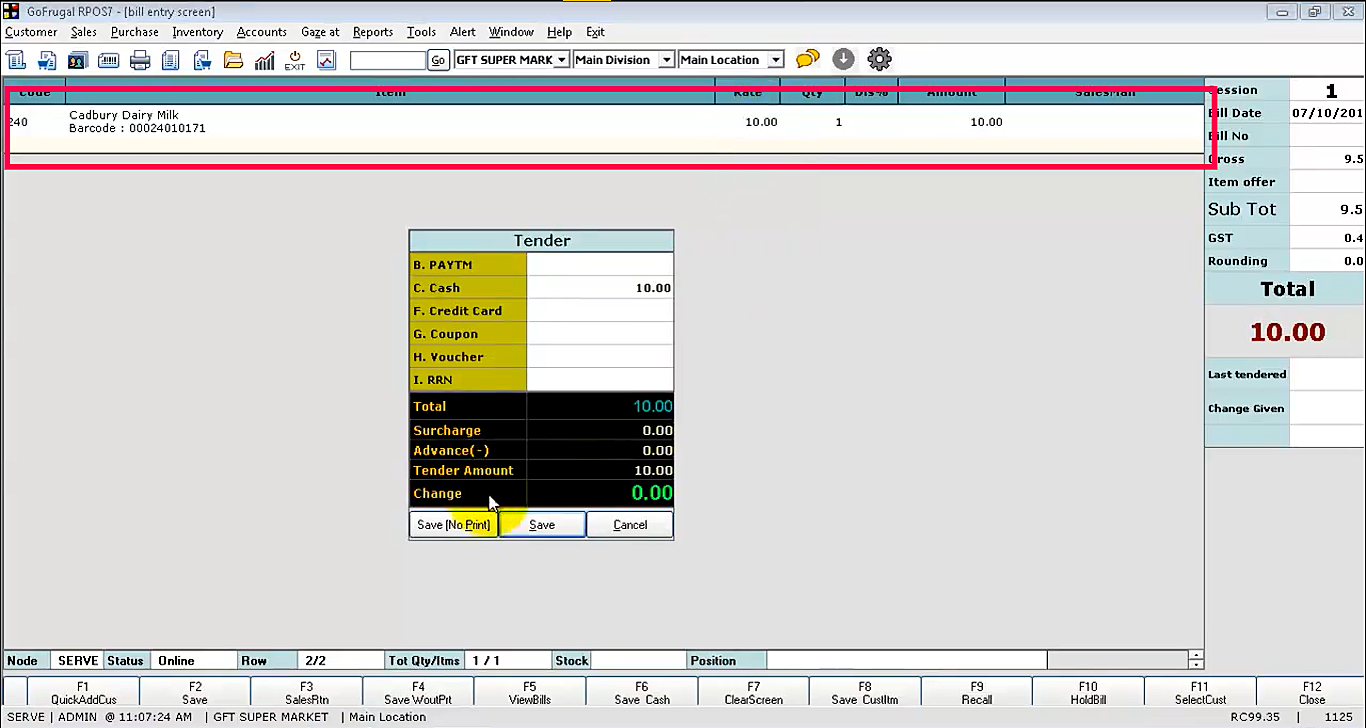Click F1 QuickAddCus button
This screenshot has height=728, width=1366.
click(x=84, y=693)
